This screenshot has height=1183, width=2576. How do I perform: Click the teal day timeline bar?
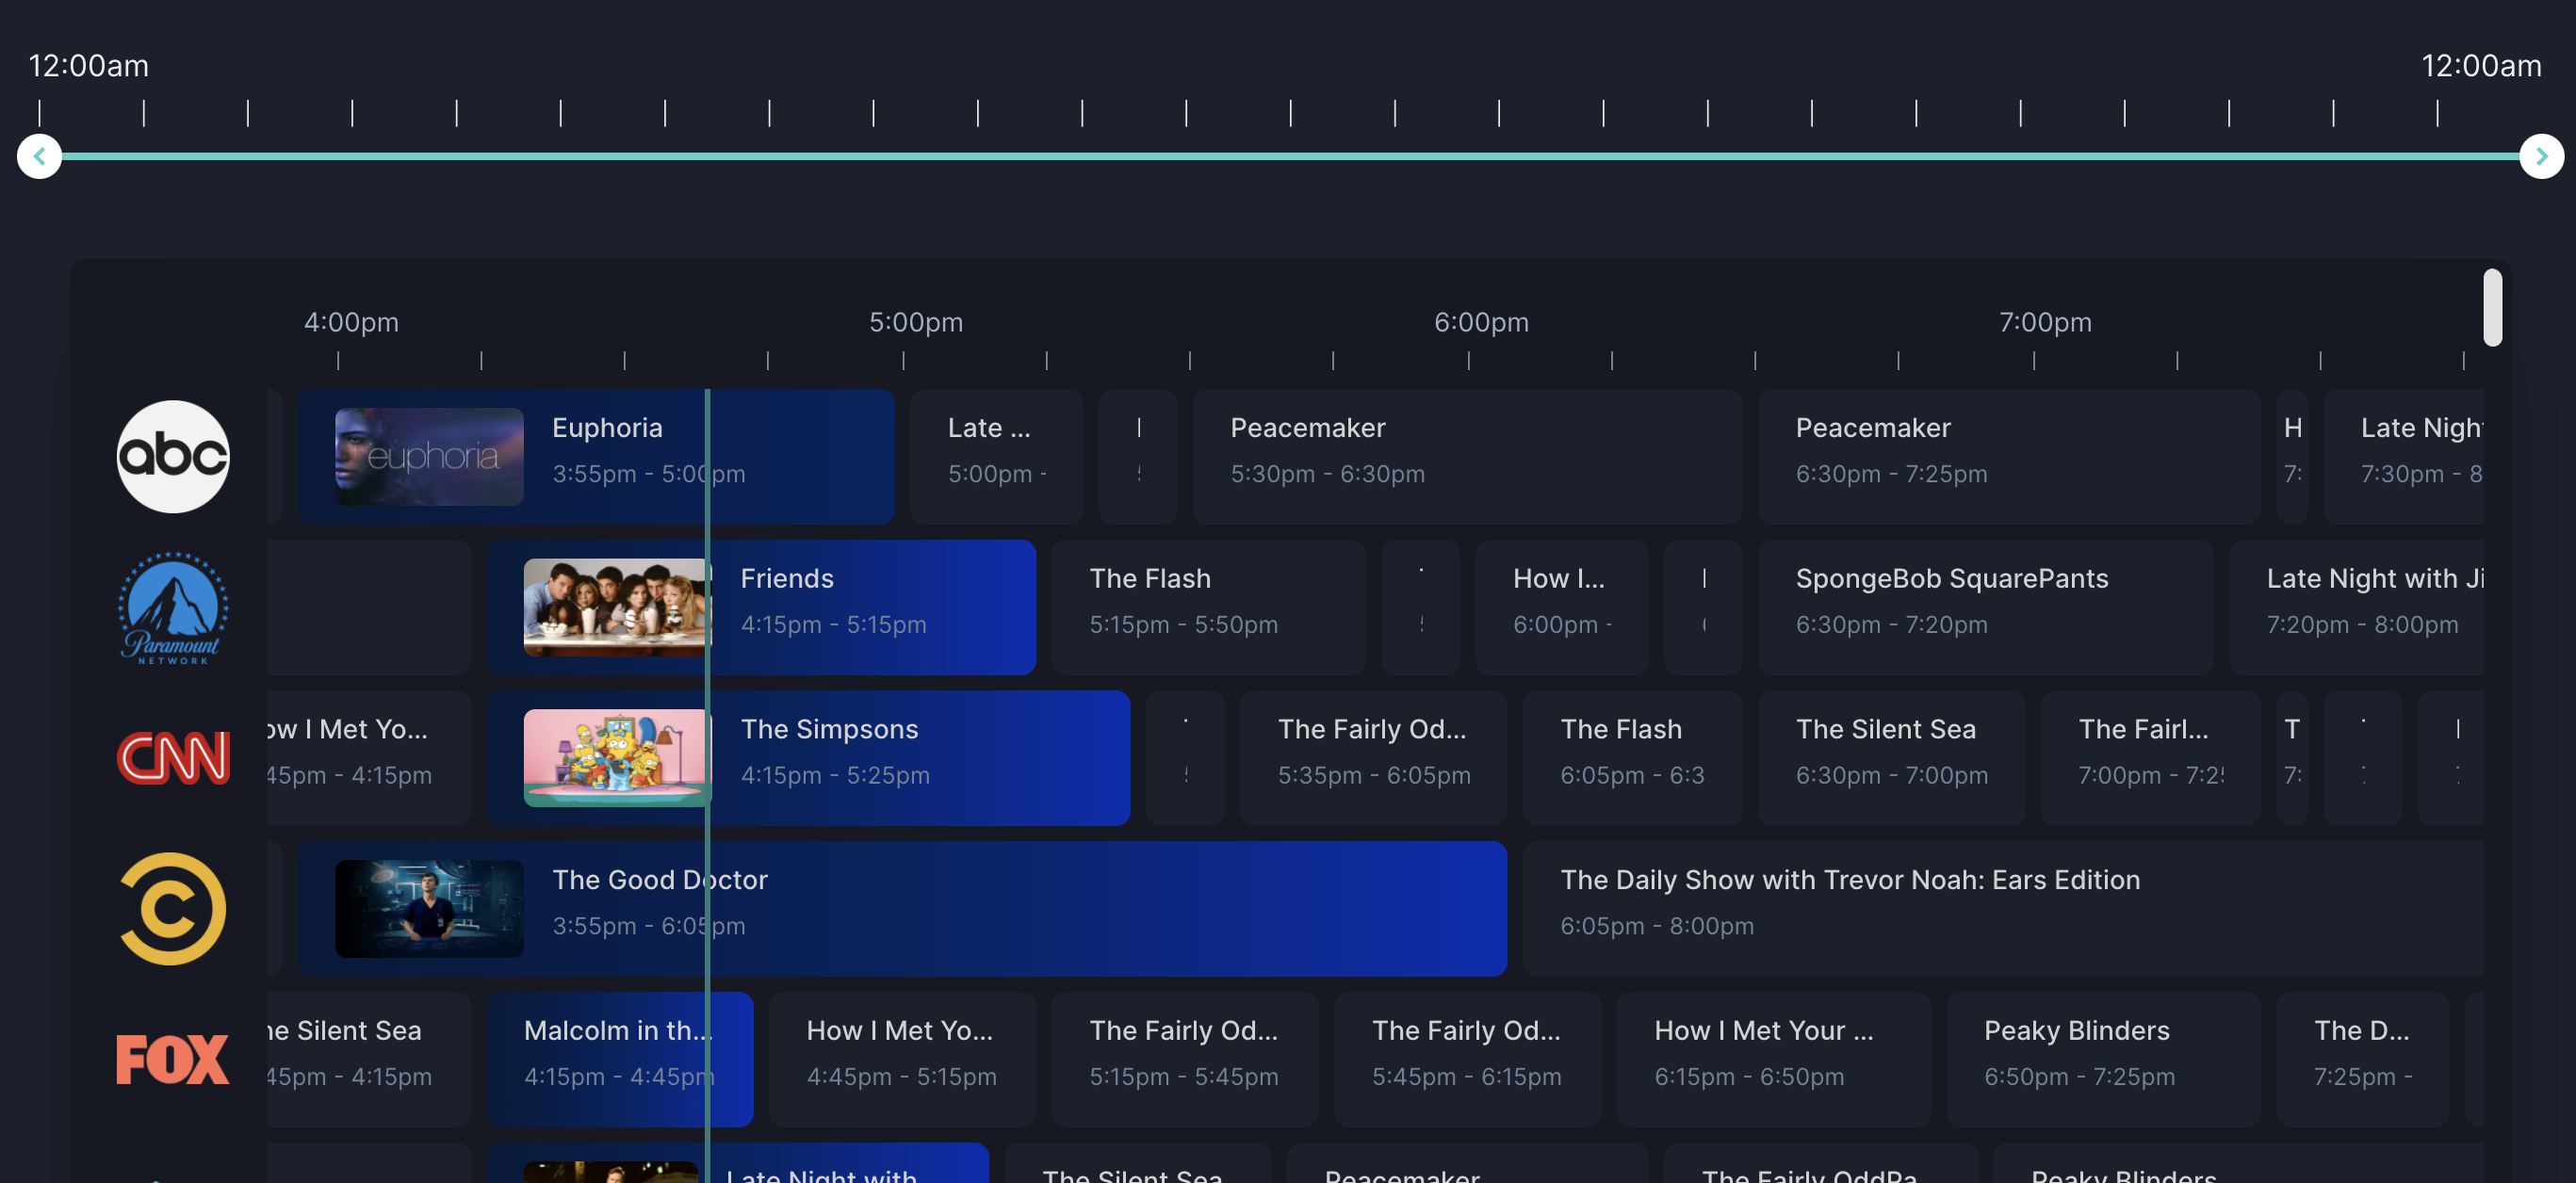tap(1290, 157)
